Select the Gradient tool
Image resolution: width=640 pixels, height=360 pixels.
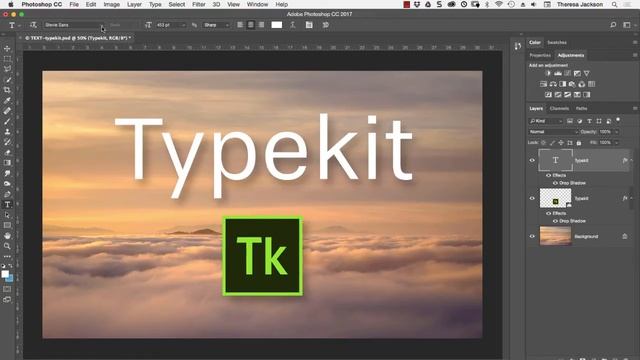pos(7,163)
